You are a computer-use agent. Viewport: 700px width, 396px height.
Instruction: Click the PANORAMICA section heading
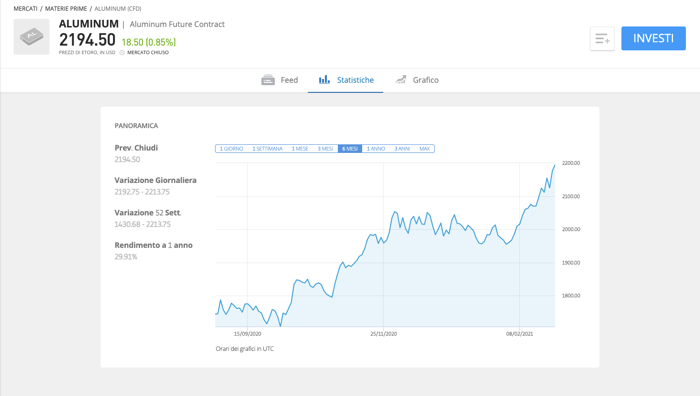pos(136,126)
